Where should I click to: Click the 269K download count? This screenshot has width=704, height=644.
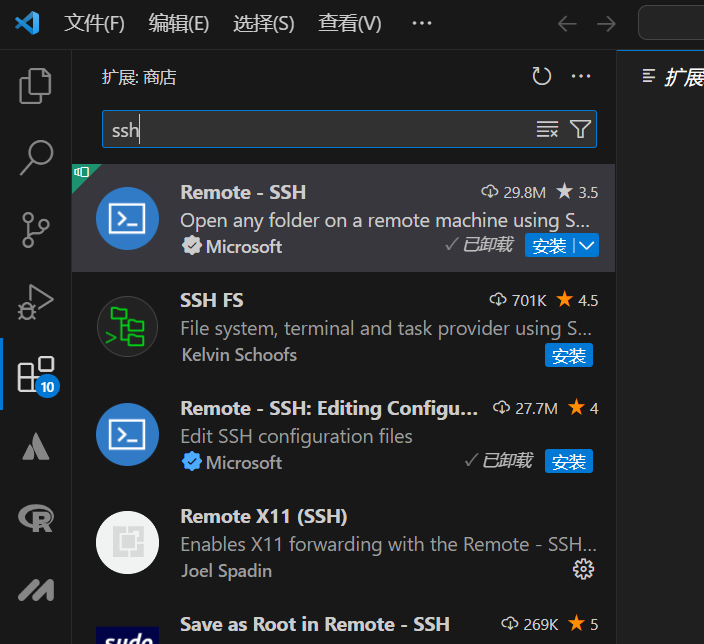pos(530,624)
